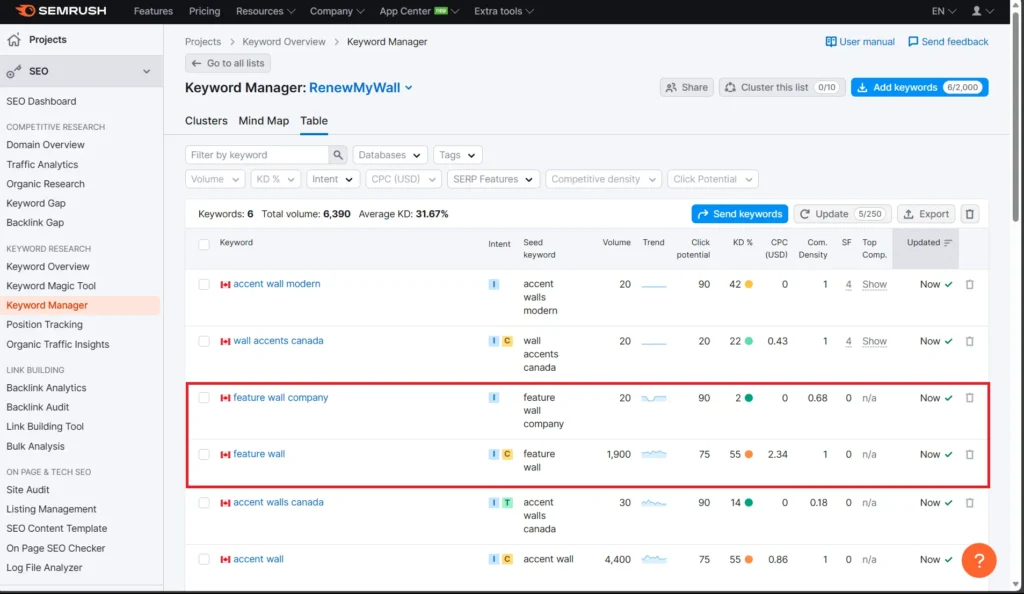This screenshot has width=1024, height=594.
Task: Click the SEO key icon in sidebar
Action: pos(14,71)
